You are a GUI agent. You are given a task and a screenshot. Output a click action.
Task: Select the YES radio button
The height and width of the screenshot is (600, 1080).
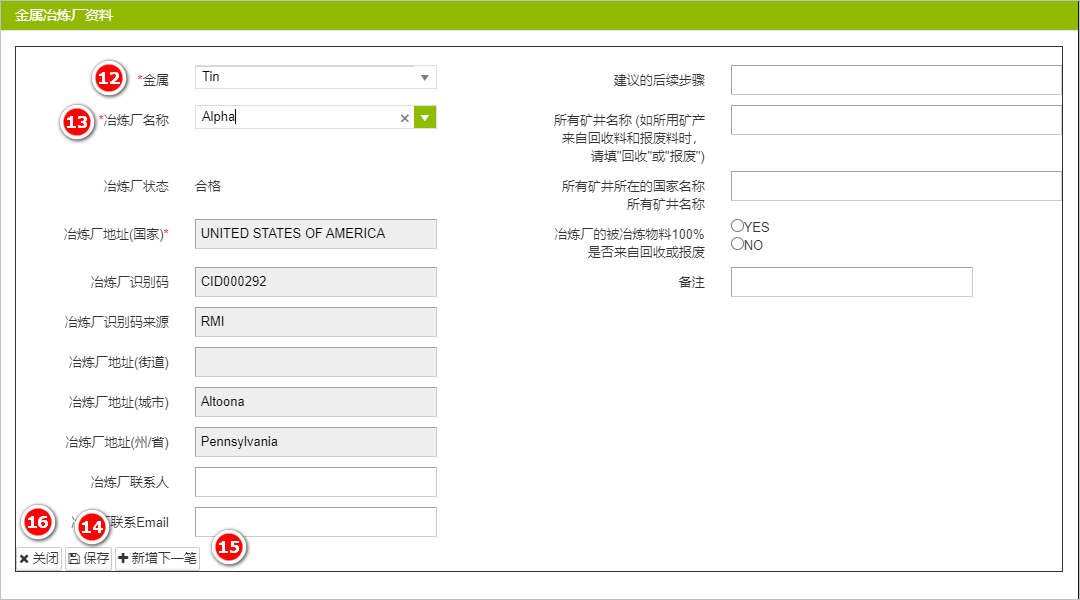pyautogui.click(x=738, y=225)
